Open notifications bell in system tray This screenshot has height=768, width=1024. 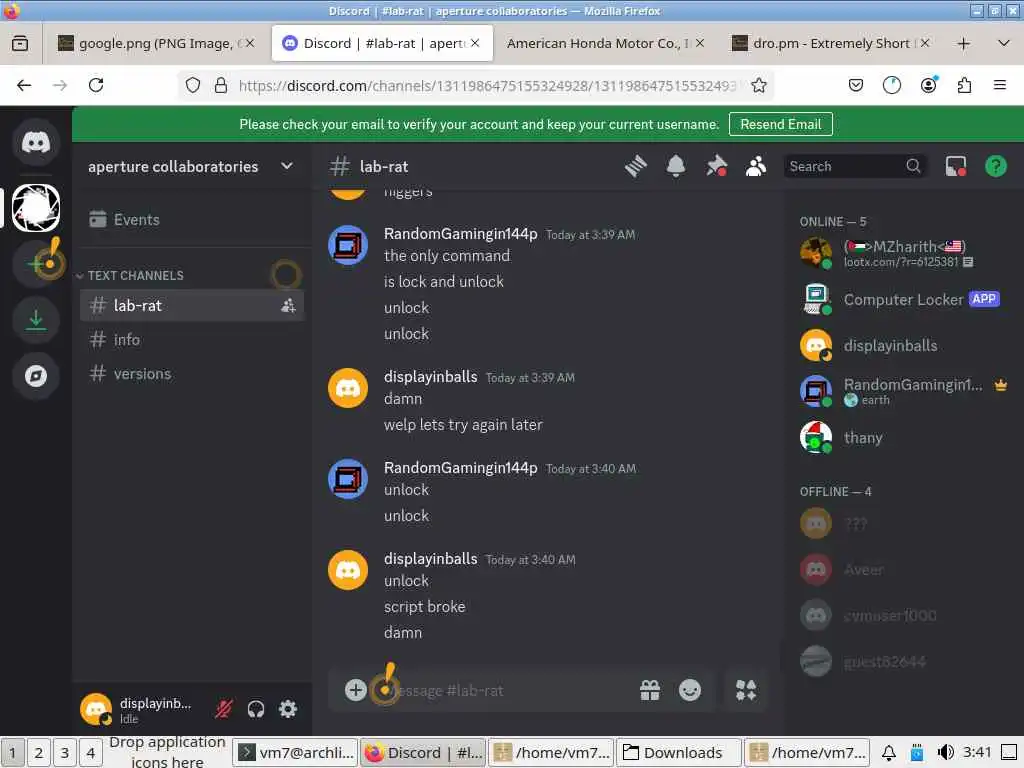pos(889,753)
